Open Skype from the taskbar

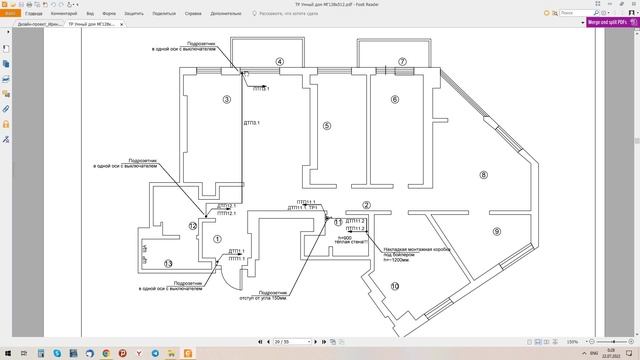click(x=57, y=353)
